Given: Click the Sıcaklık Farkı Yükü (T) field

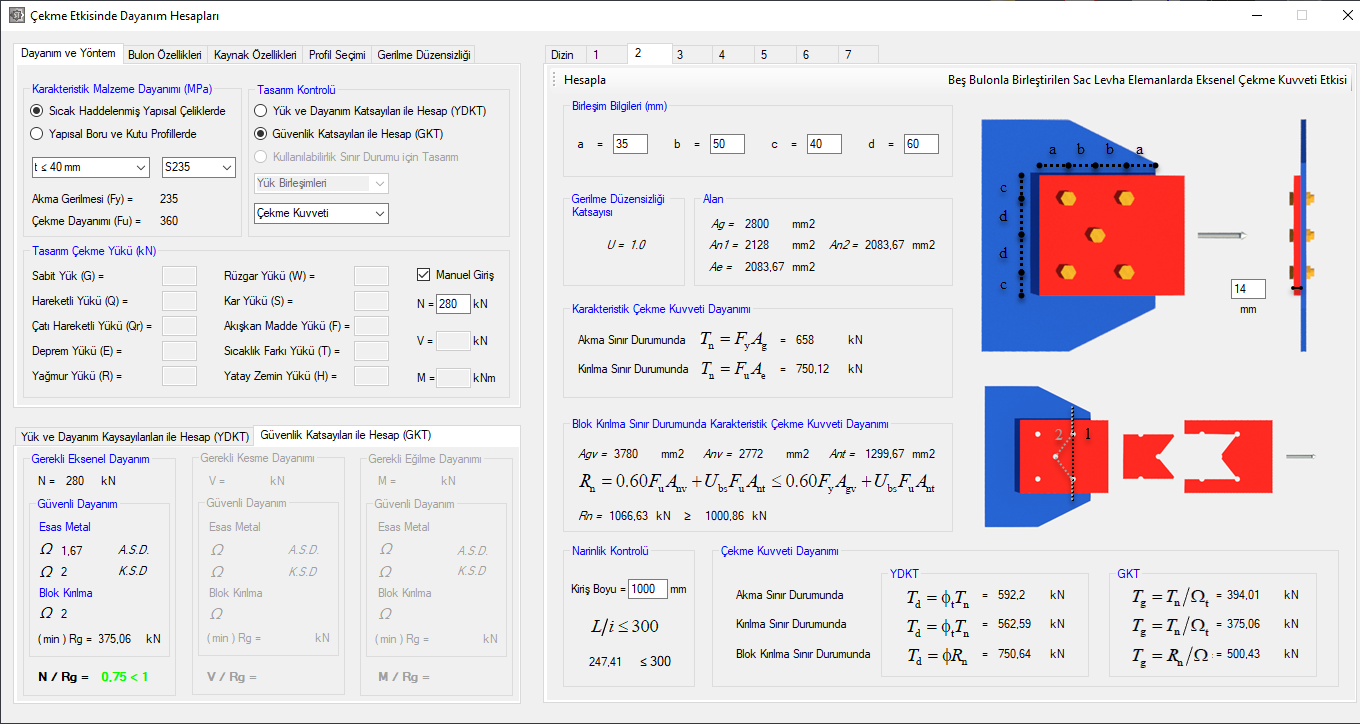Looking at the screenshot, I should (371, 351).
